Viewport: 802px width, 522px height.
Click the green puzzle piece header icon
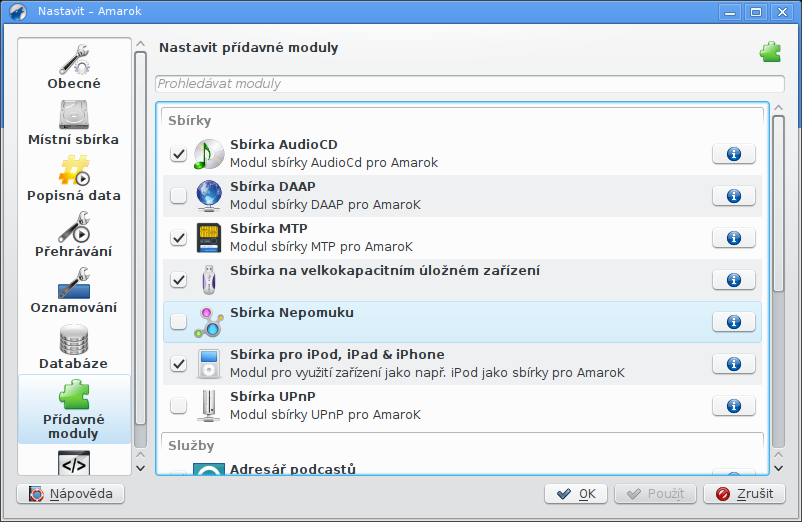[x=770, y=52]
